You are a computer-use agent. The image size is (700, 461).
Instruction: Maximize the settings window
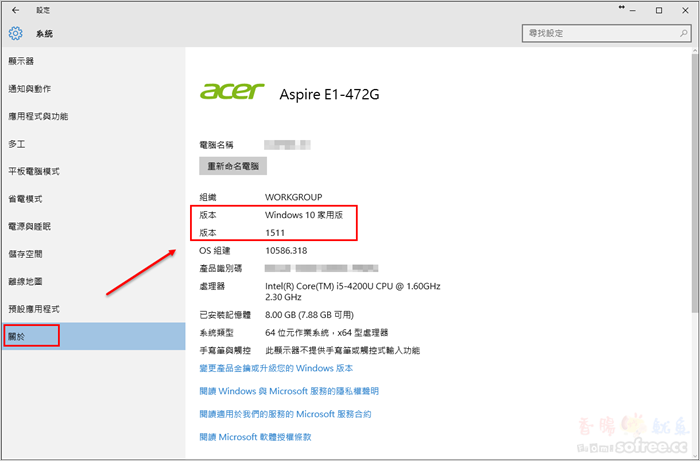pos(659,11)
